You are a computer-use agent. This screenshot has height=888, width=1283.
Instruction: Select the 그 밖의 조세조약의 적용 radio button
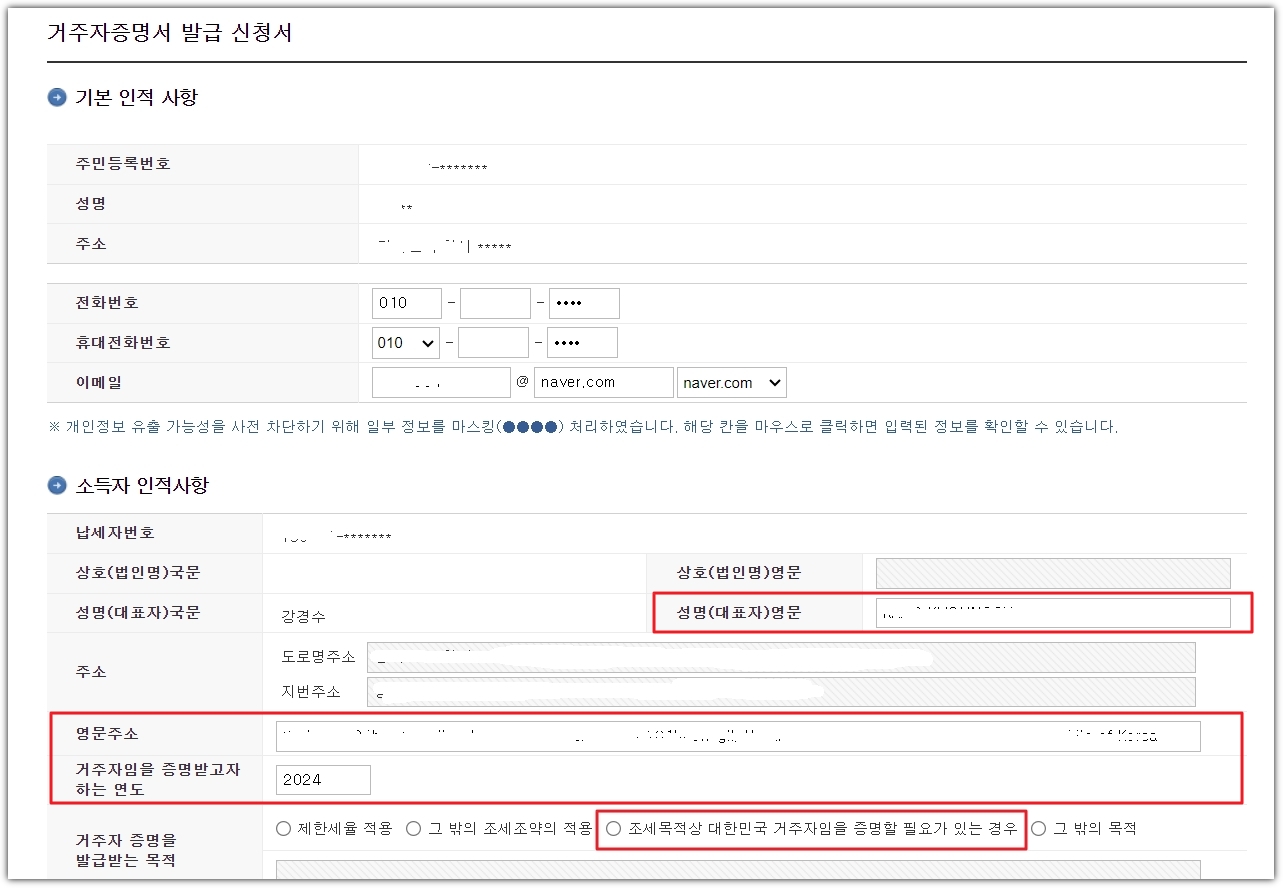[x=413, y=827]
